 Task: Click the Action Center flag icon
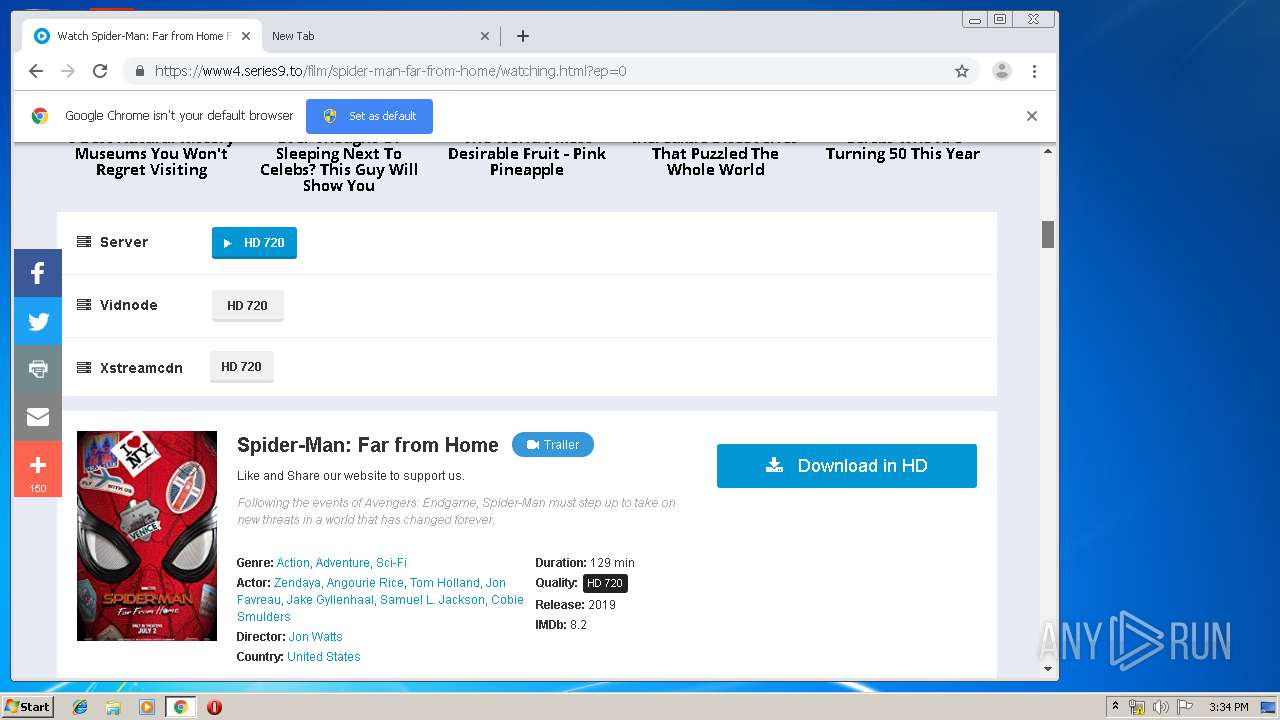pos(1184,707)
